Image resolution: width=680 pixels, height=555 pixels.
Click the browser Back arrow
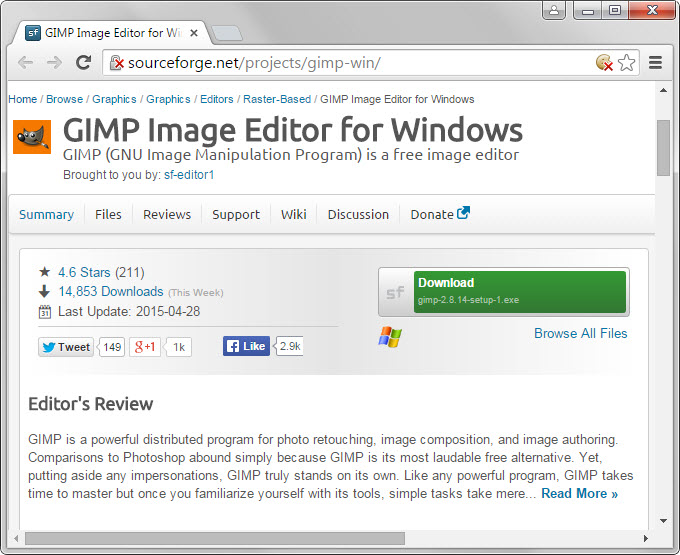26,63
